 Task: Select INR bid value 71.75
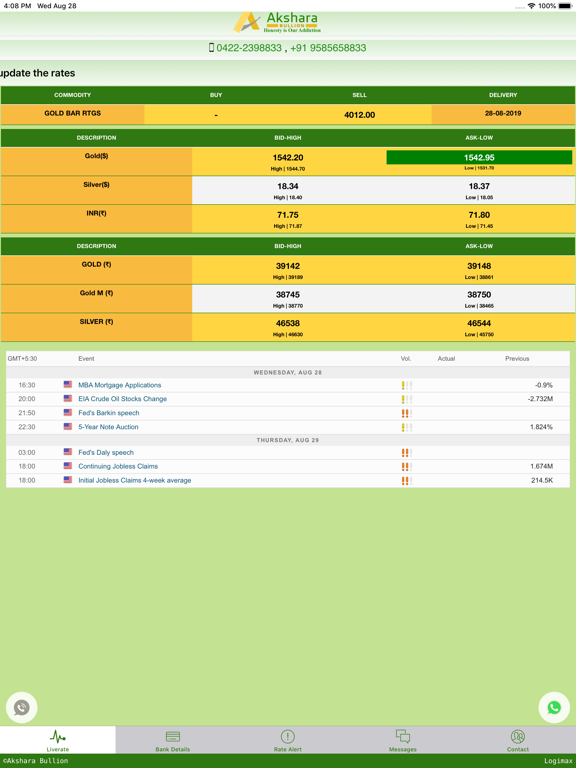coord(288,215)
